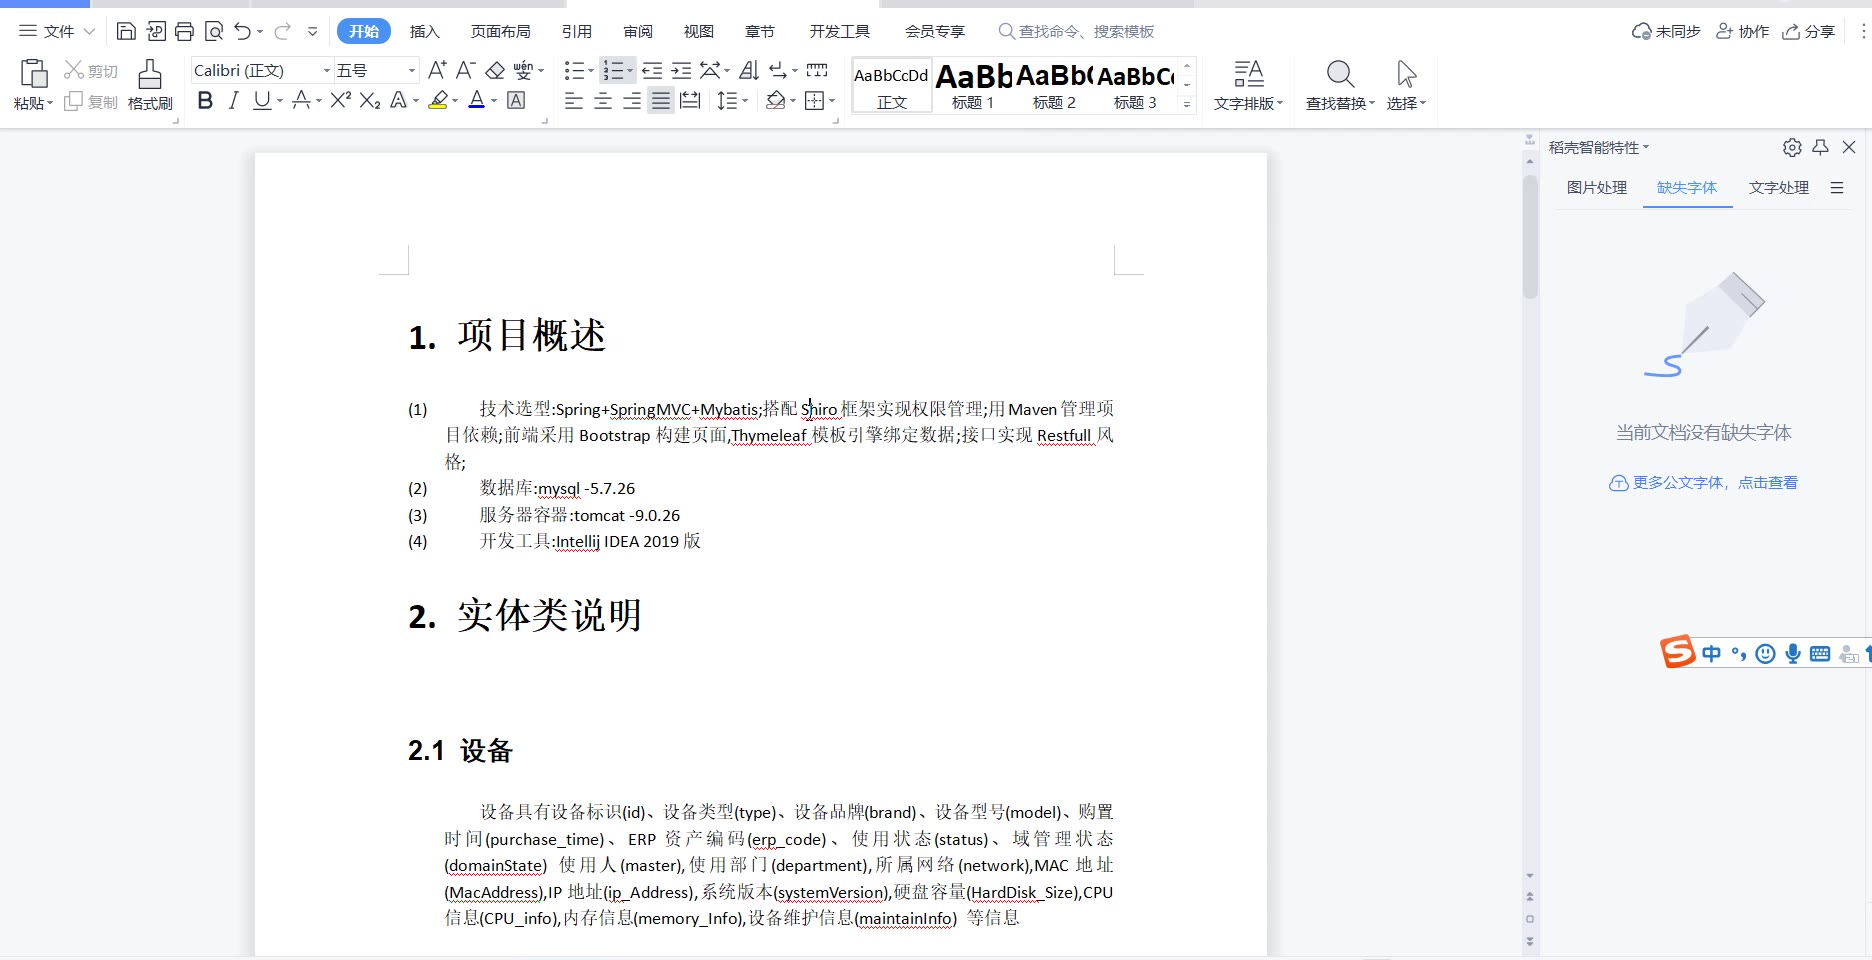Click the Export to PDF icon
Screen dimensions: 1872x960
click(155, 31)
